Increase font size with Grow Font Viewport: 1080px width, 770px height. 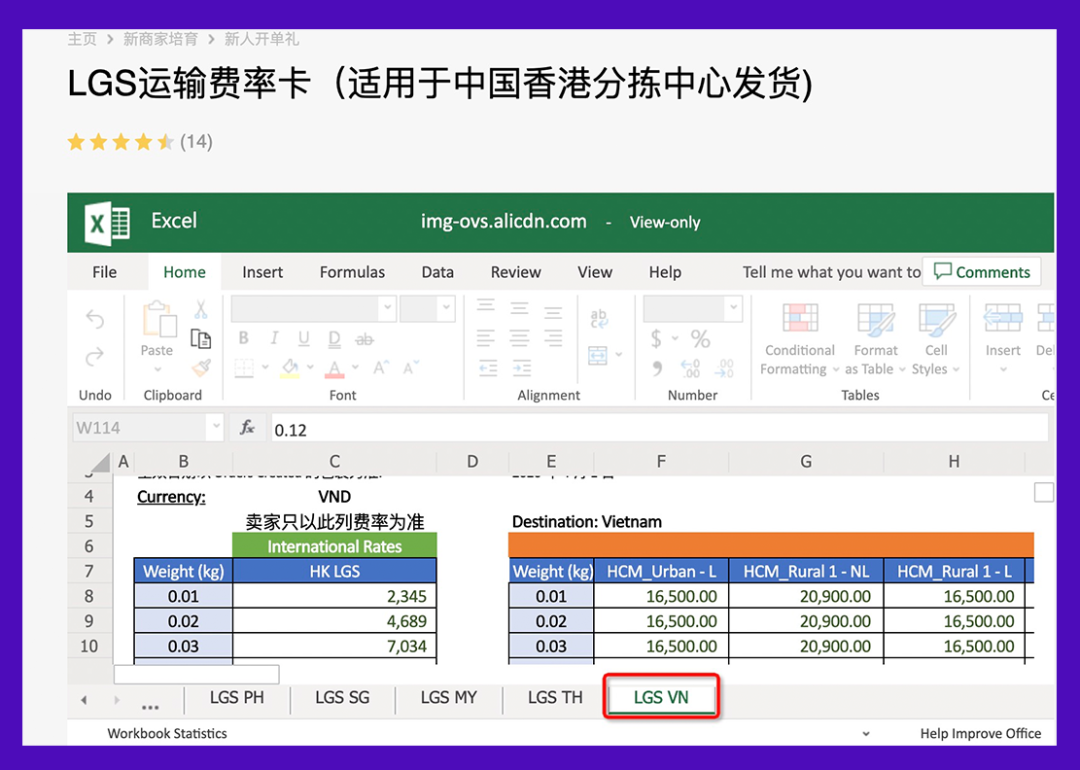(x=381, y=368)
